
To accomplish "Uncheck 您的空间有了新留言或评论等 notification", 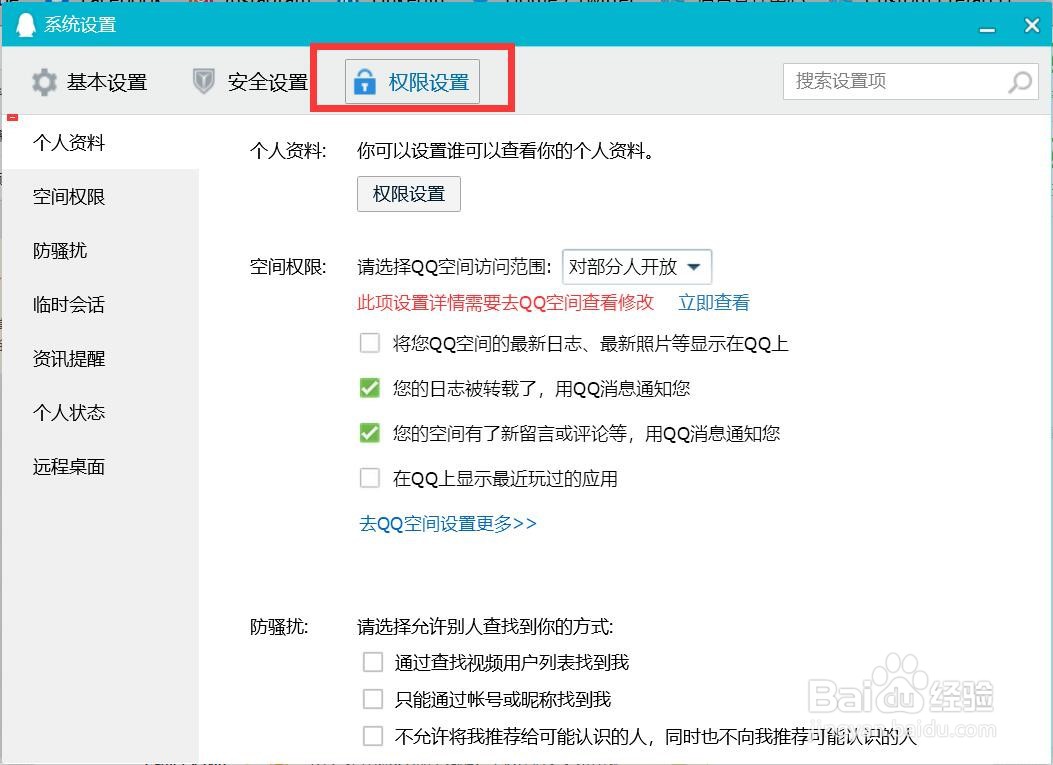I will coord(369,433).
